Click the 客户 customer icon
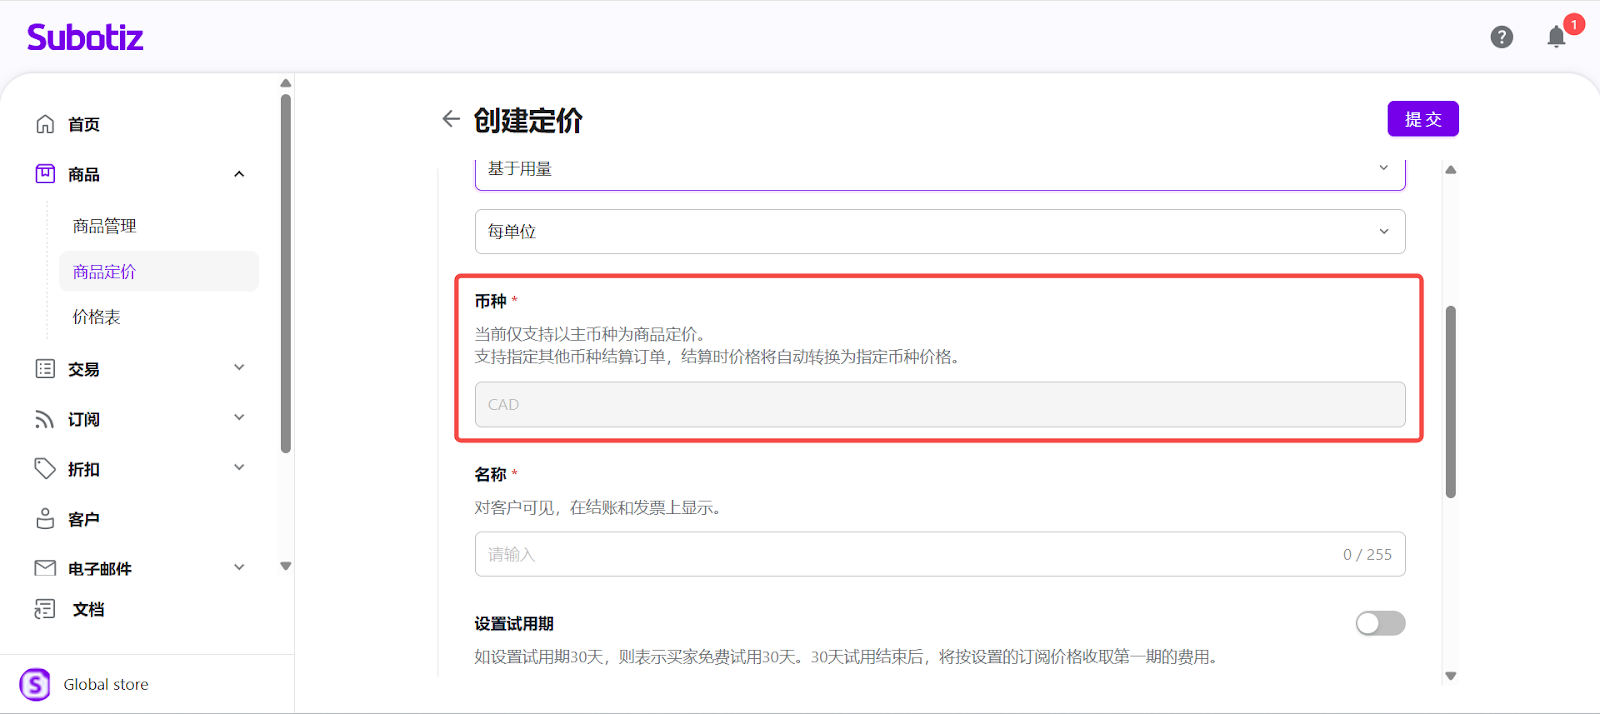1600x714 pixels. pos(45,519)
